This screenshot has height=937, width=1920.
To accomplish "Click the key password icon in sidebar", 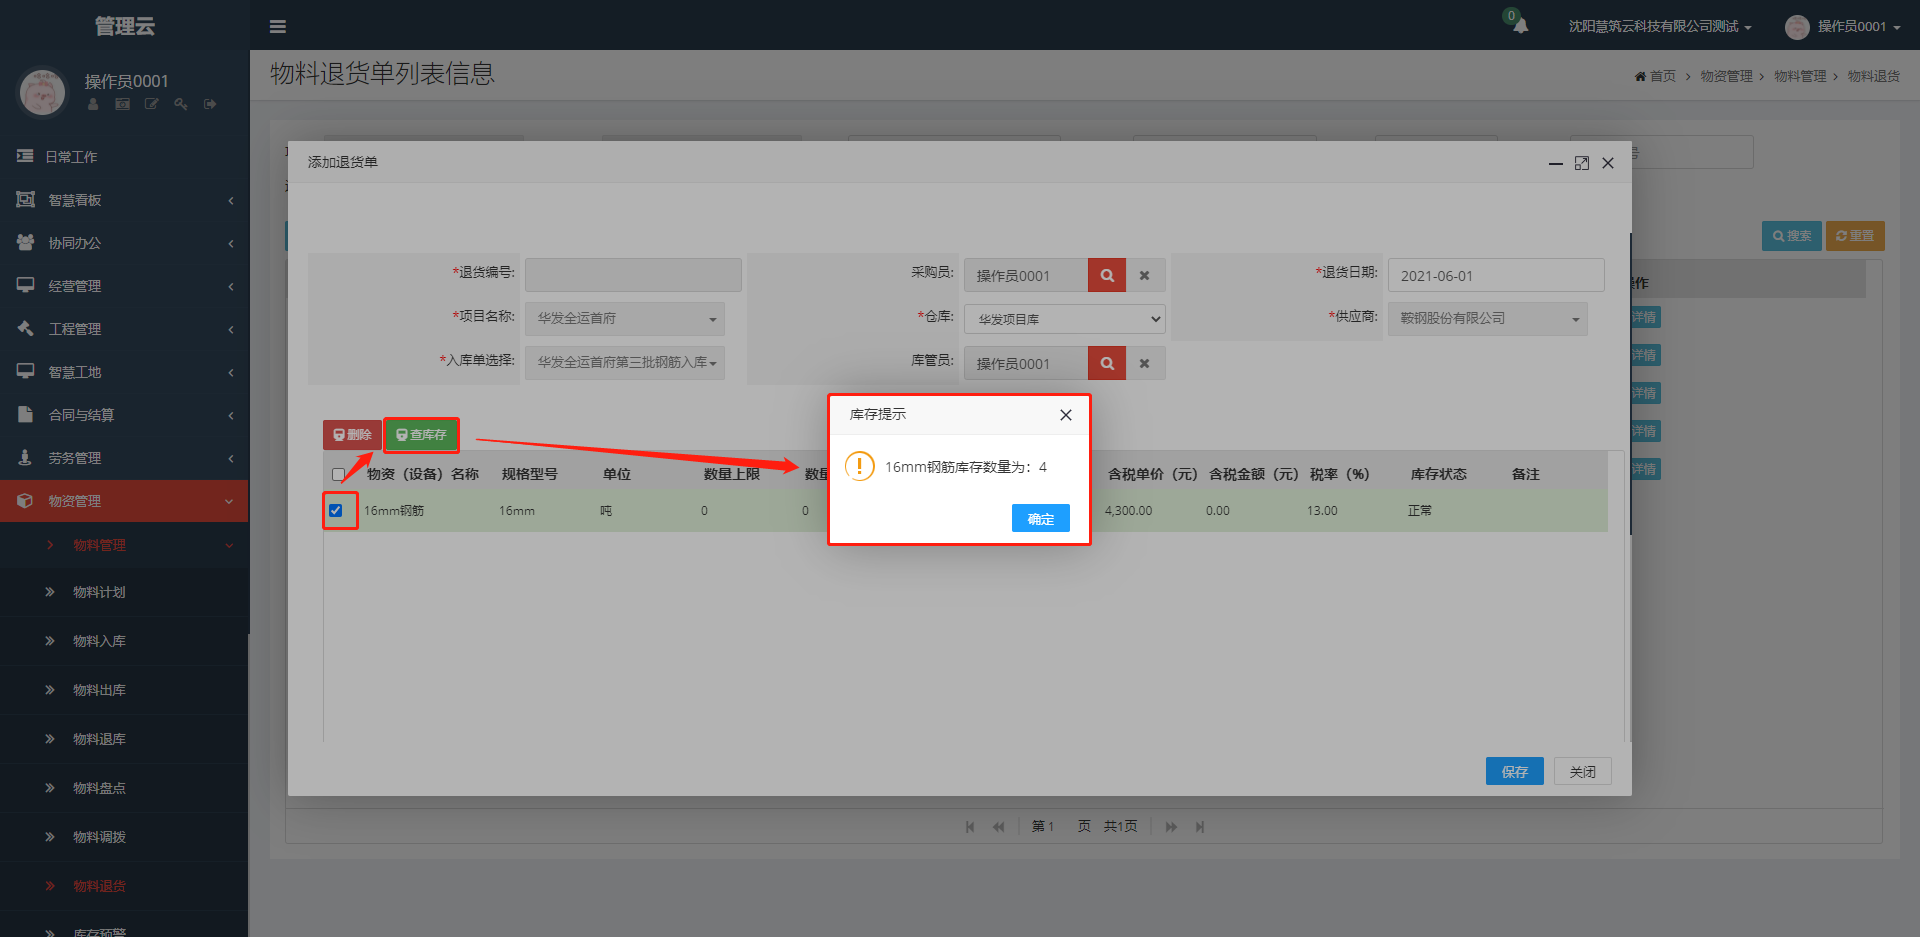I will click(x=181, y=104).
